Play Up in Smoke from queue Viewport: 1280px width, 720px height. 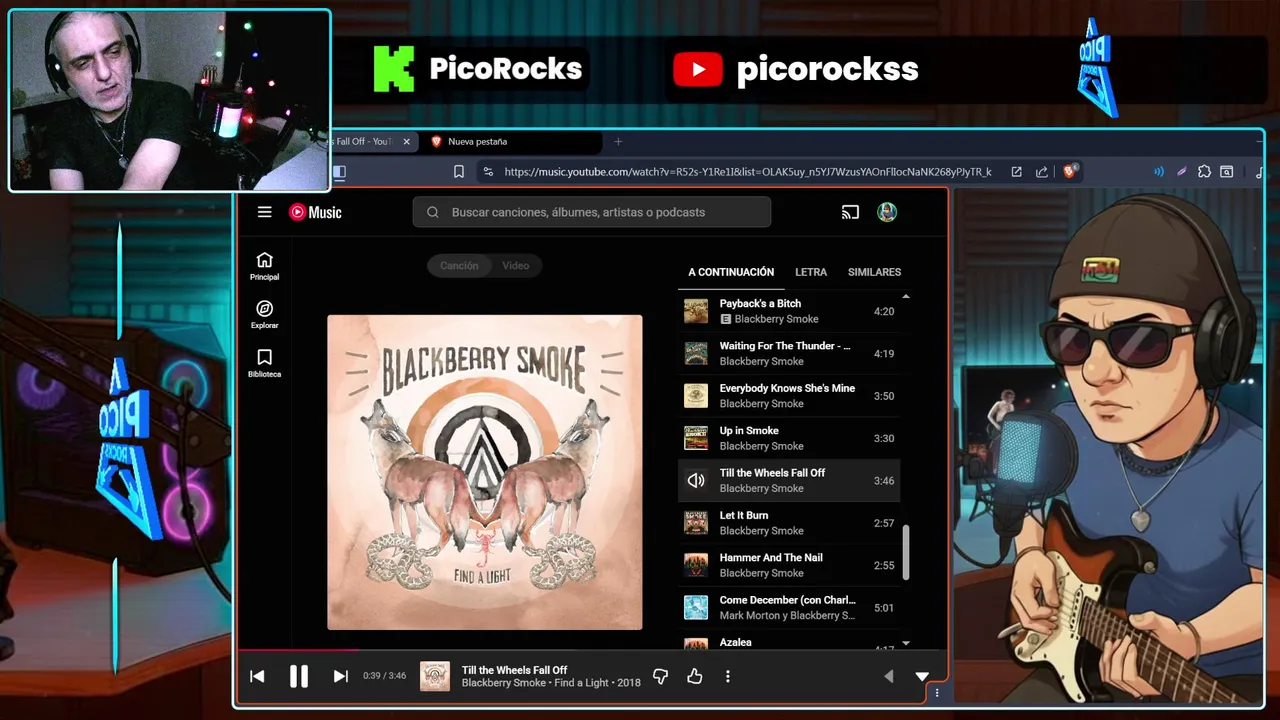click(x=789, y=438)
